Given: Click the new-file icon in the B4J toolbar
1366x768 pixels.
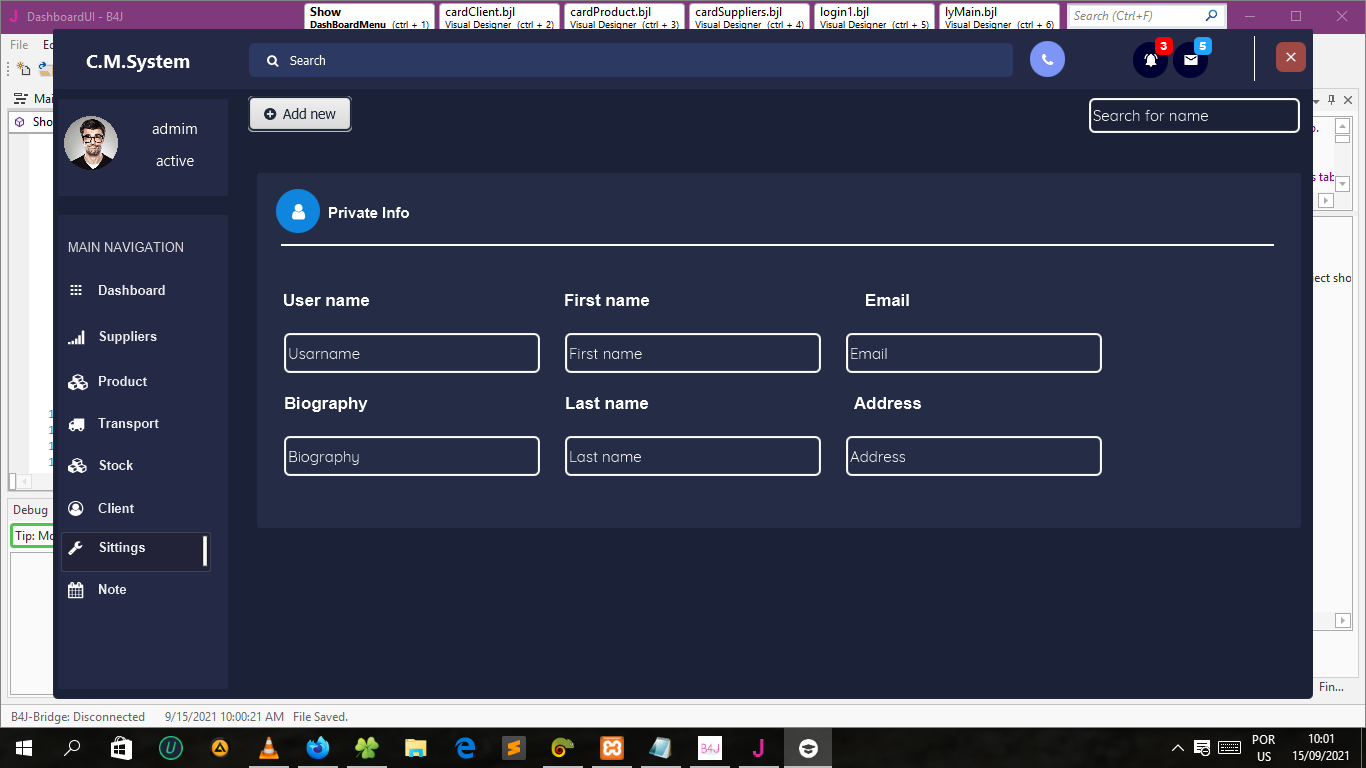Looking at the screenshot, I should [x=24, y=69].
